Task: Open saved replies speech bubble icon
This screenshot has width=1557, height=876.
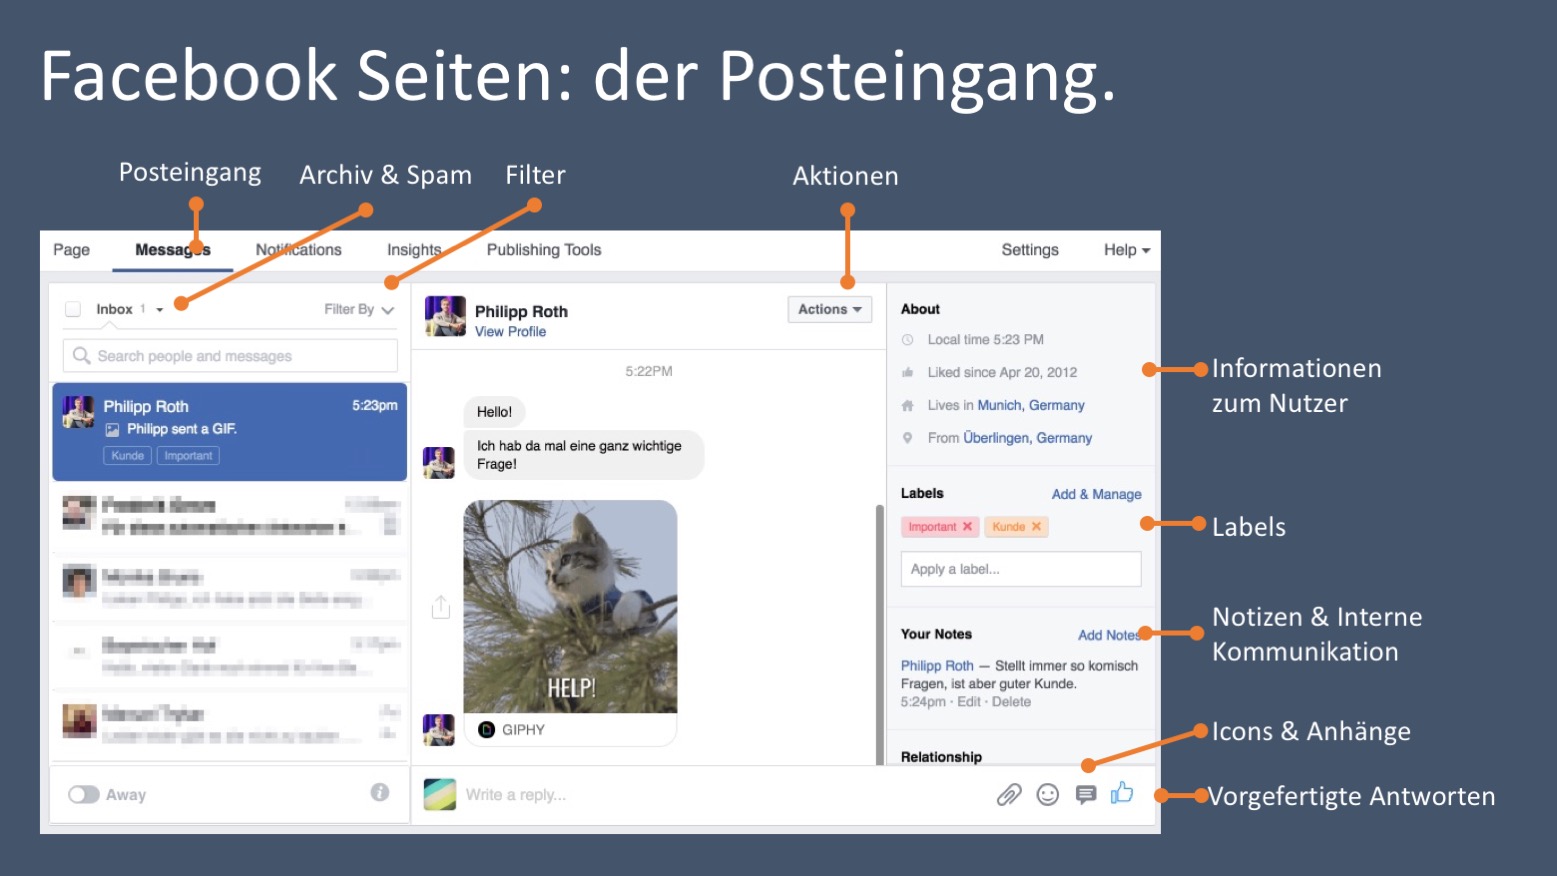Action: [1085, 795]
